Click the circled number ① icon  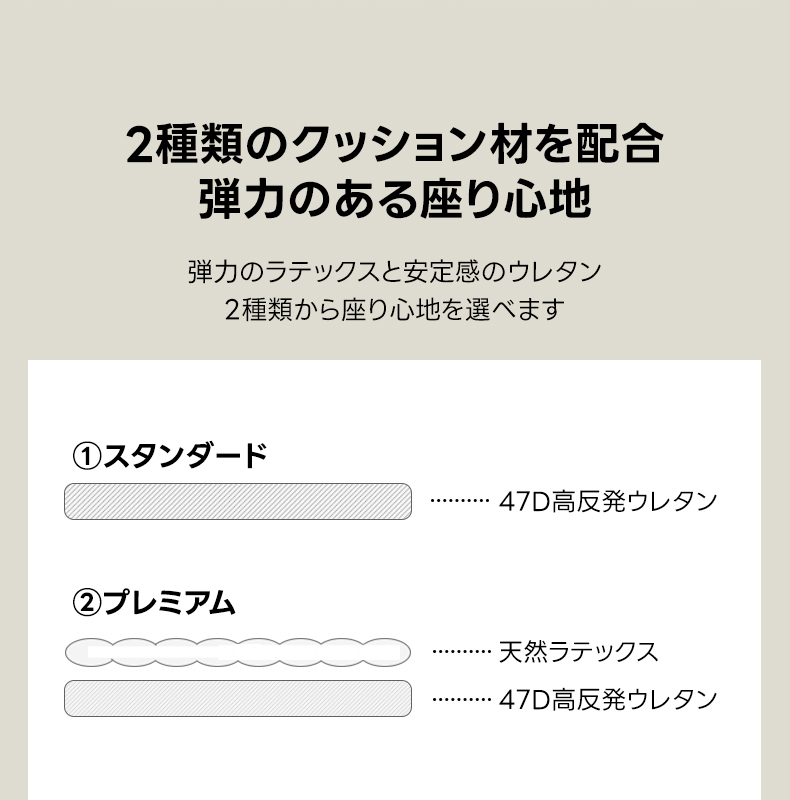point(87,457)
